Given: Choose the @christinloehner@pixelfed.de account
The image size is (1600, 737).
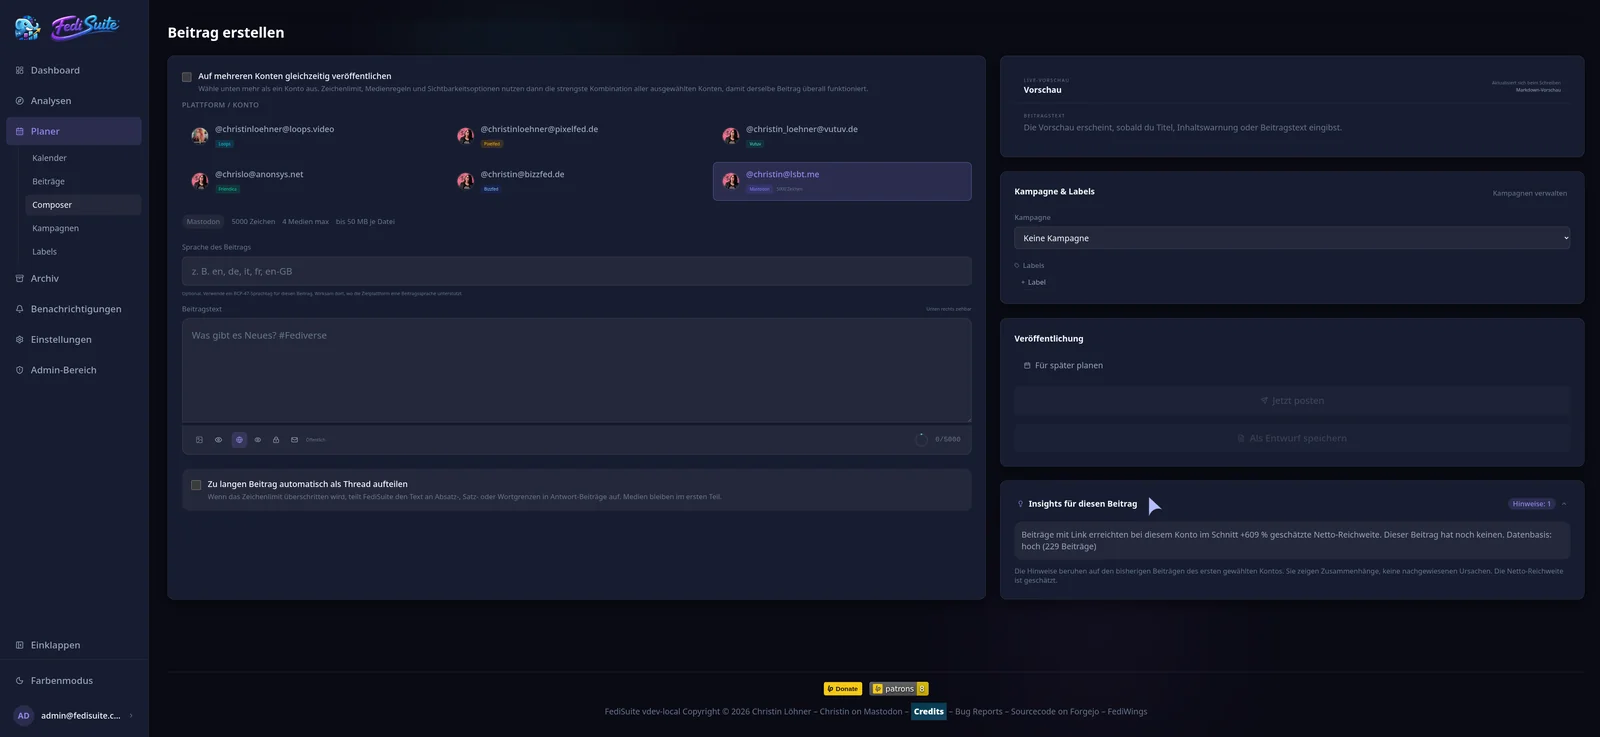Looking at the screenshot, I should (577, 136).
